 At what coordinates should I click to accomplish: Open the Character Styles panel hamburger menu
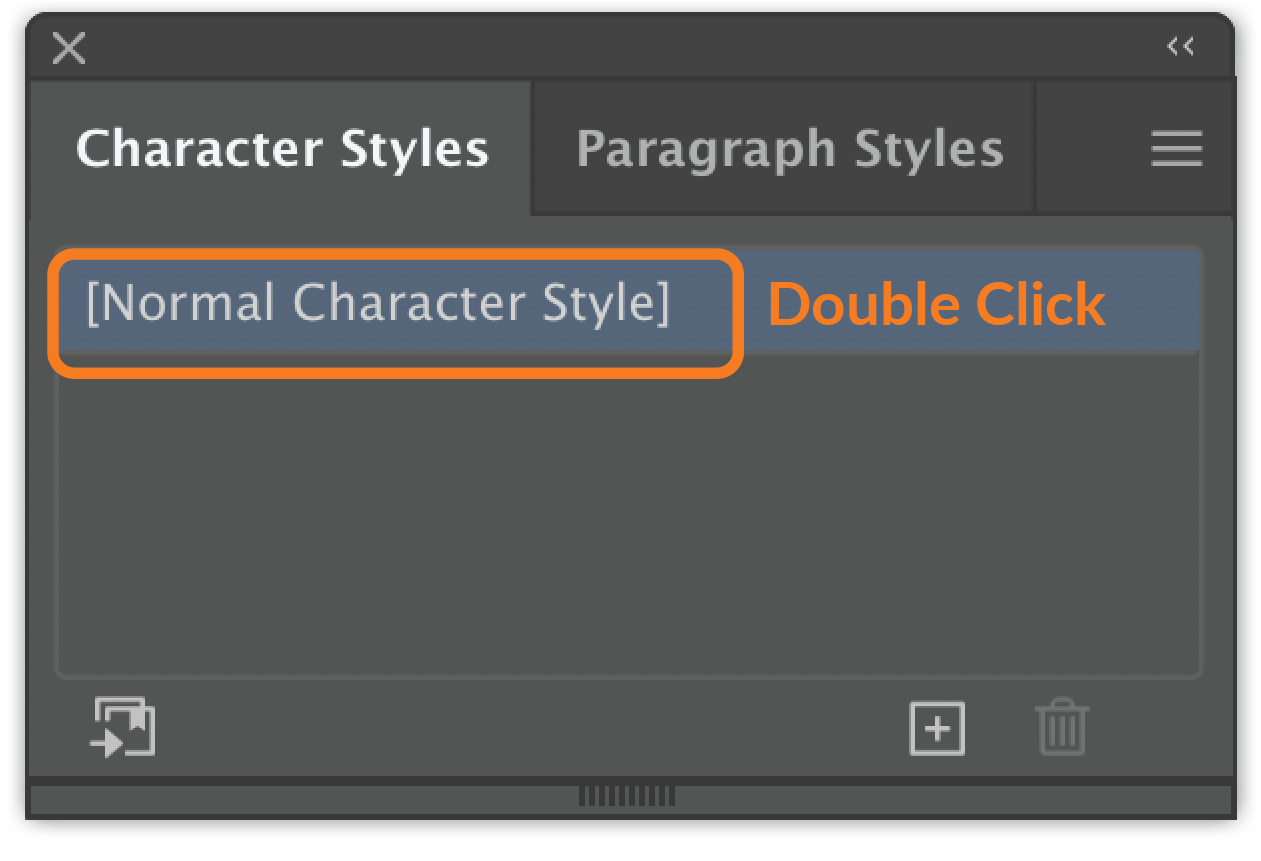pos(1176,148)
